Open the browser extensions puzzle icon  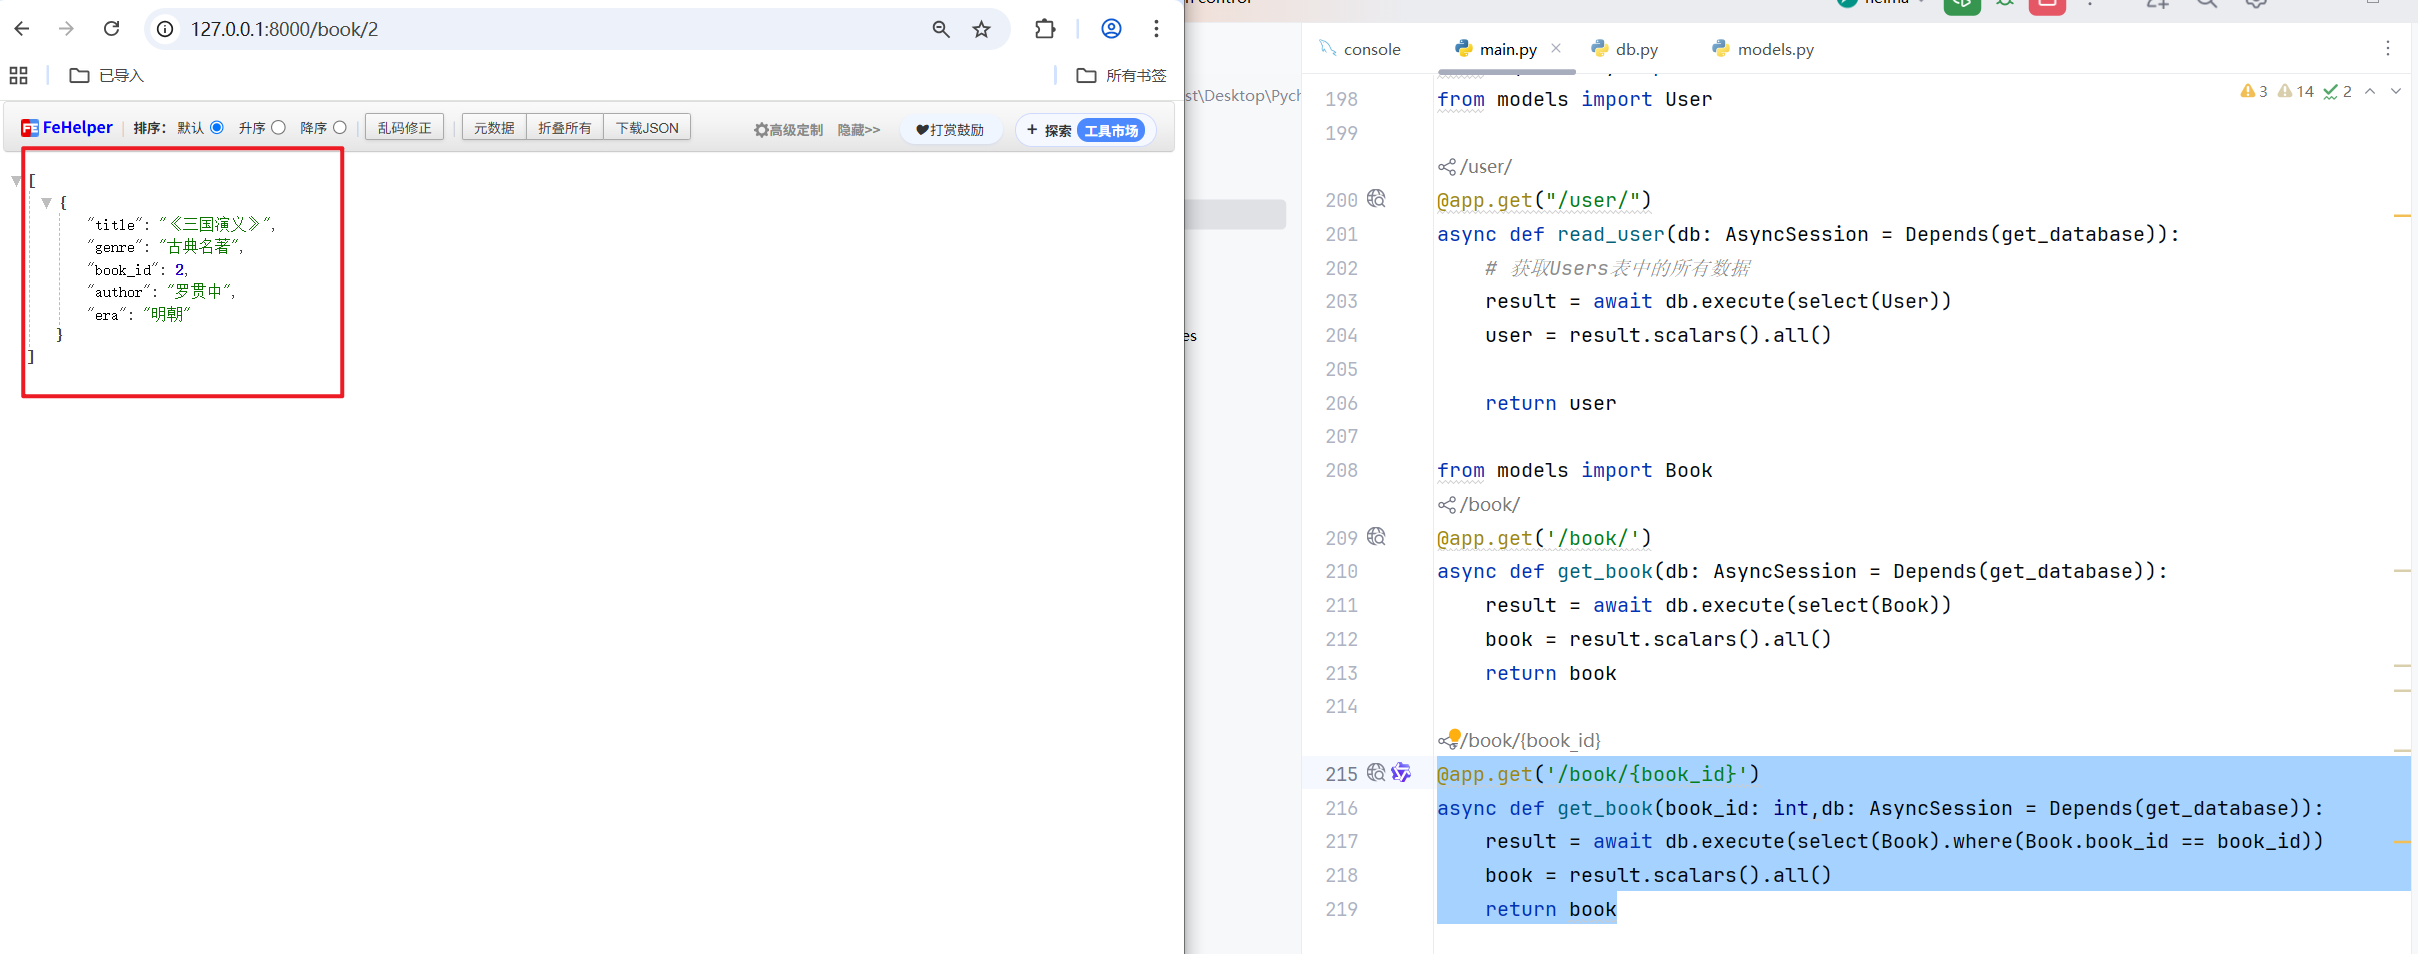tap(1045, 29)
